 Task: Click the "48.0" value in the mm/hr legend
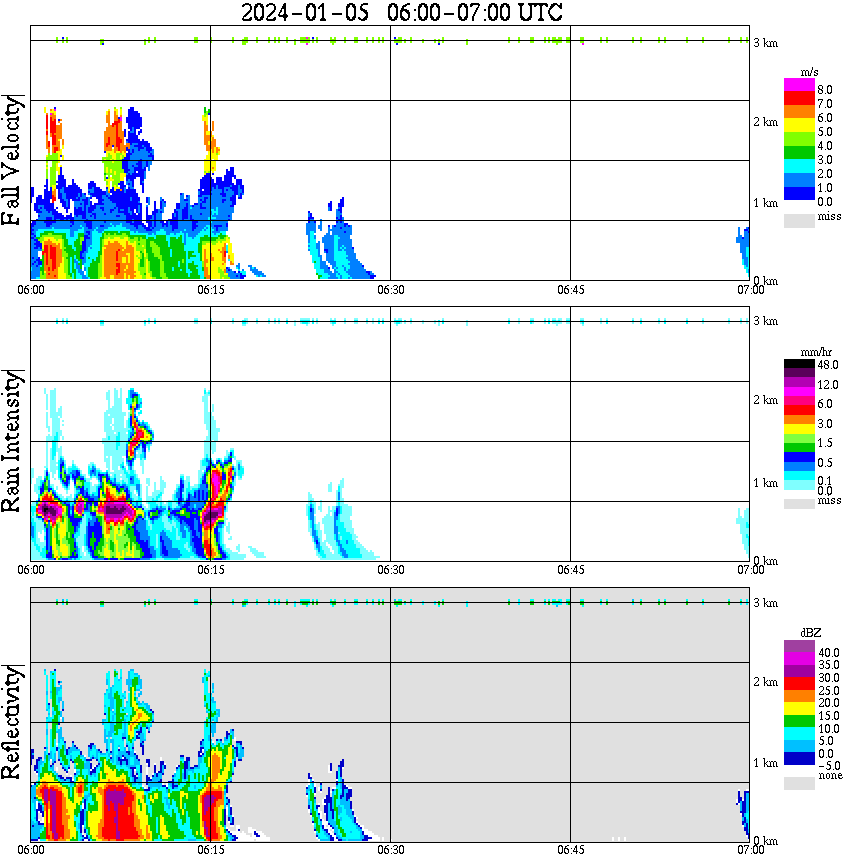[x=828, y=365]
